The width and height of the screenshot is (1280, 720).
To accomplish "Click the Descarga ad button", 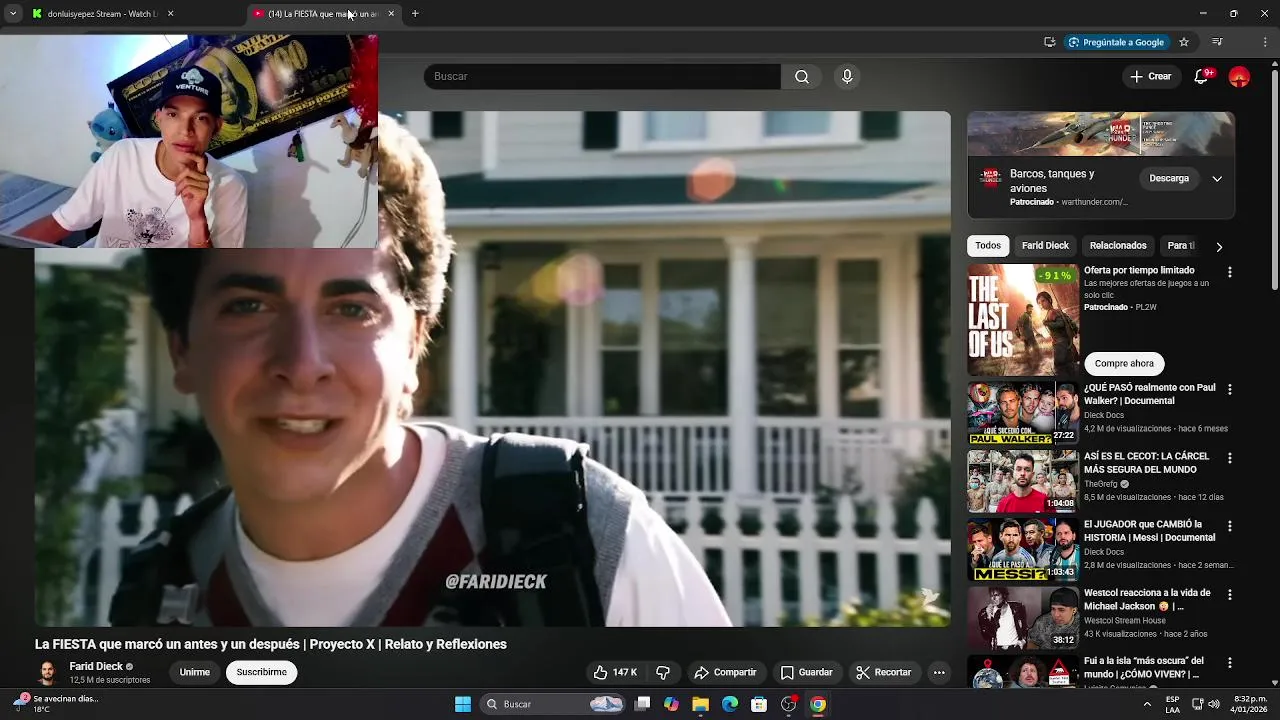I will 1169,179.
